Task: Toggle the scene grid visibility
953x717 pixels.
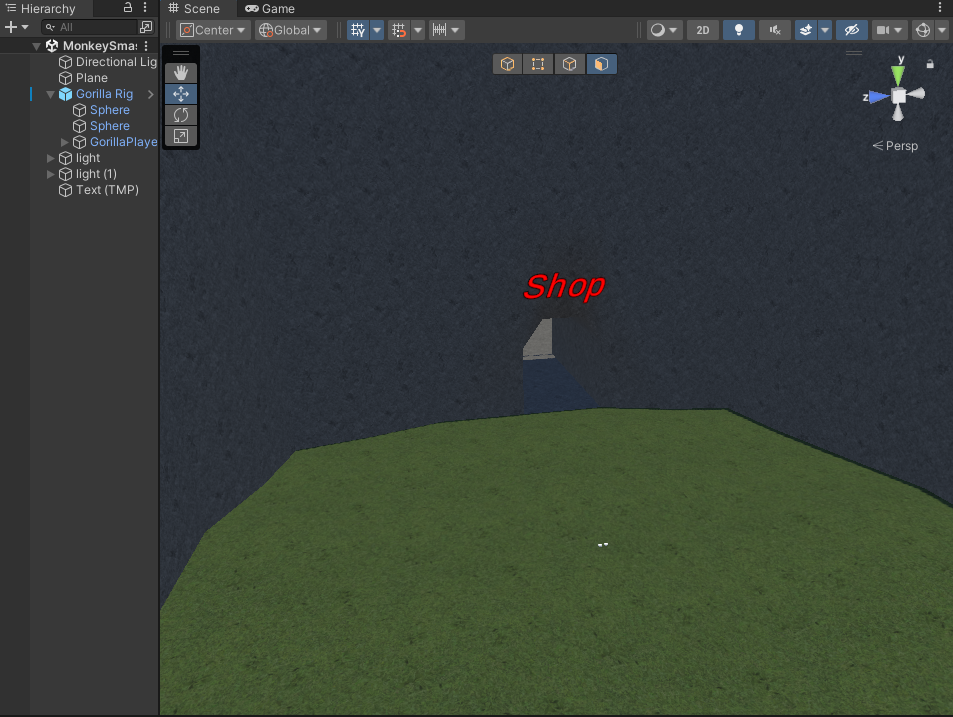Action: pyautogui.click(x=358, y=30)
